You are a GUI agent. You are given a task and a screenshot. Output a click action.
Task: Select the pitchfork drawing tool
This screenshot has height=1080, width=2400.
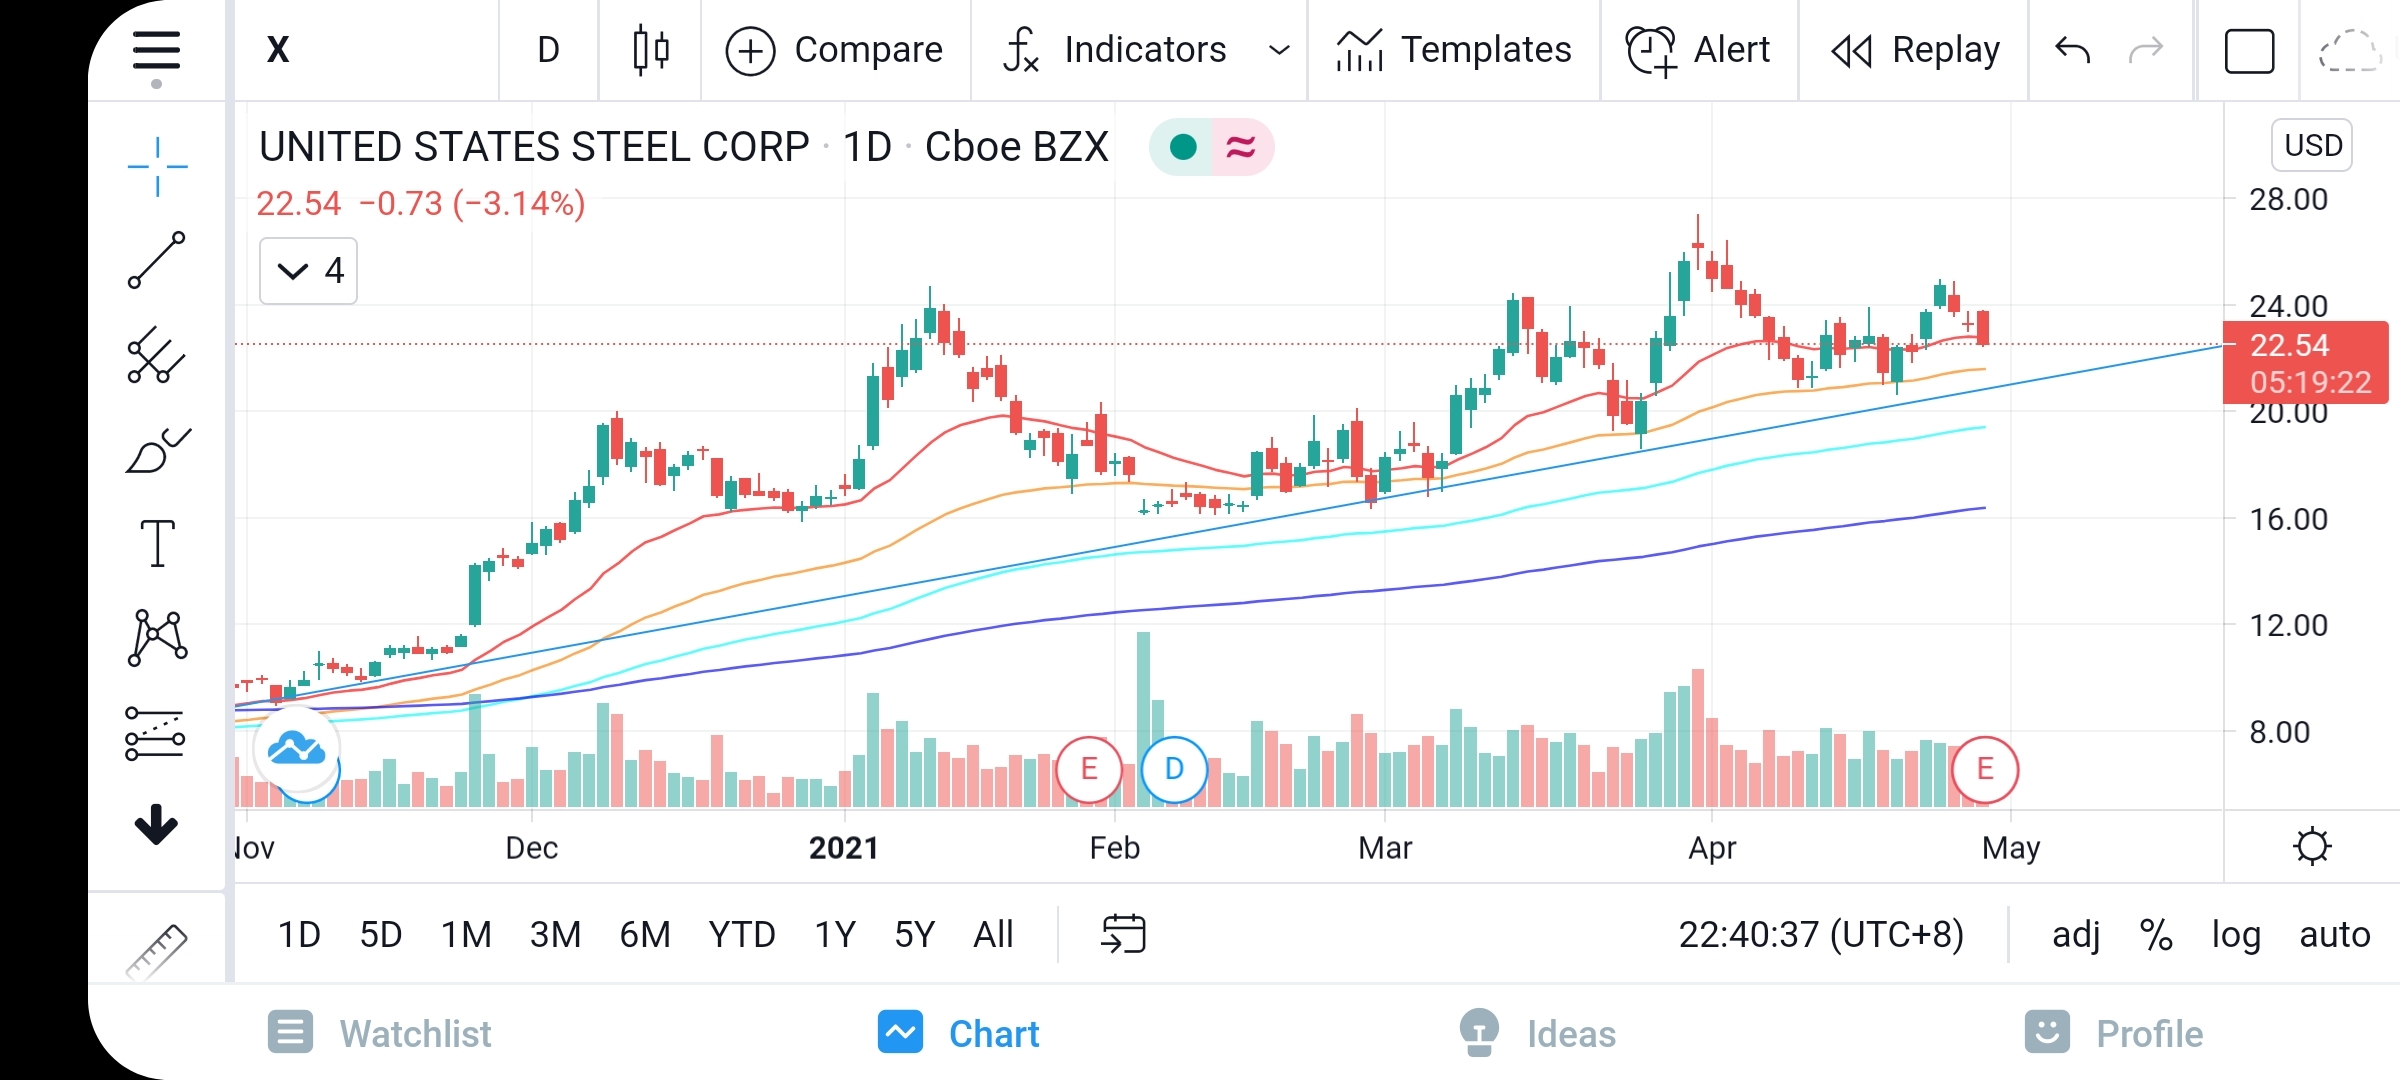coord(157,355)
